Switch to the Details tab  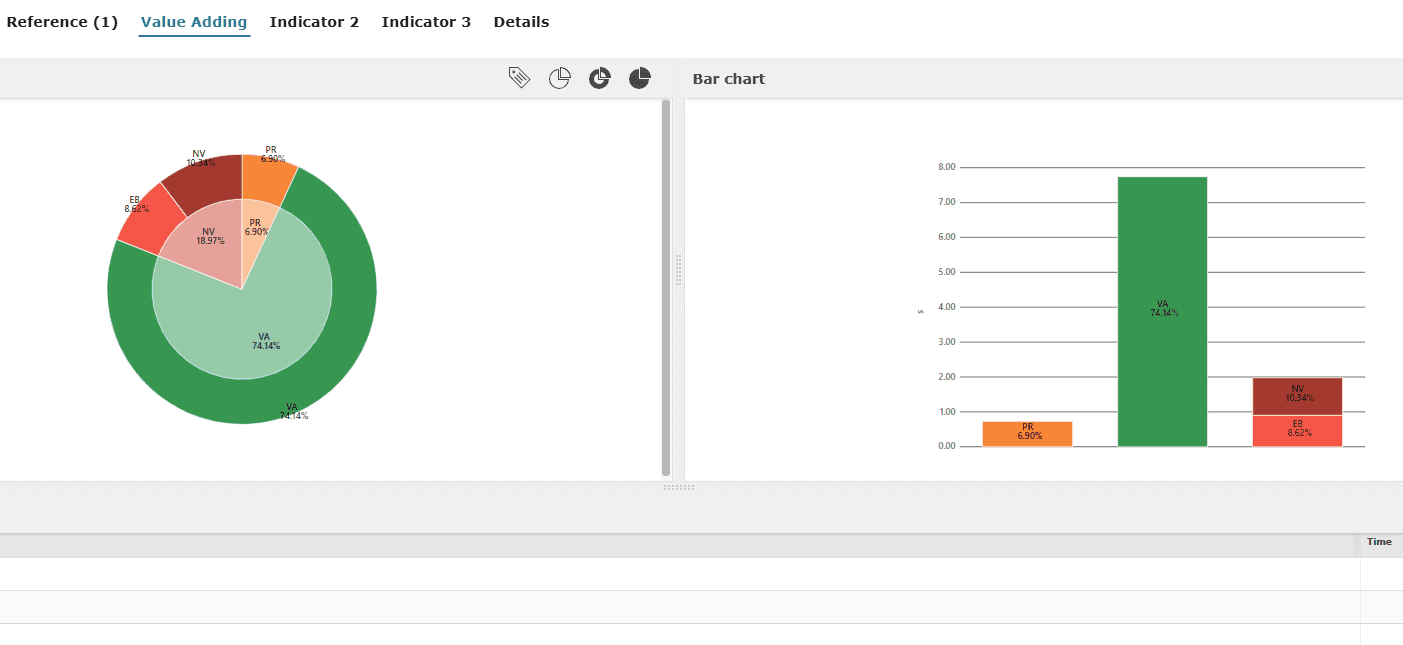tap(521, 22)
